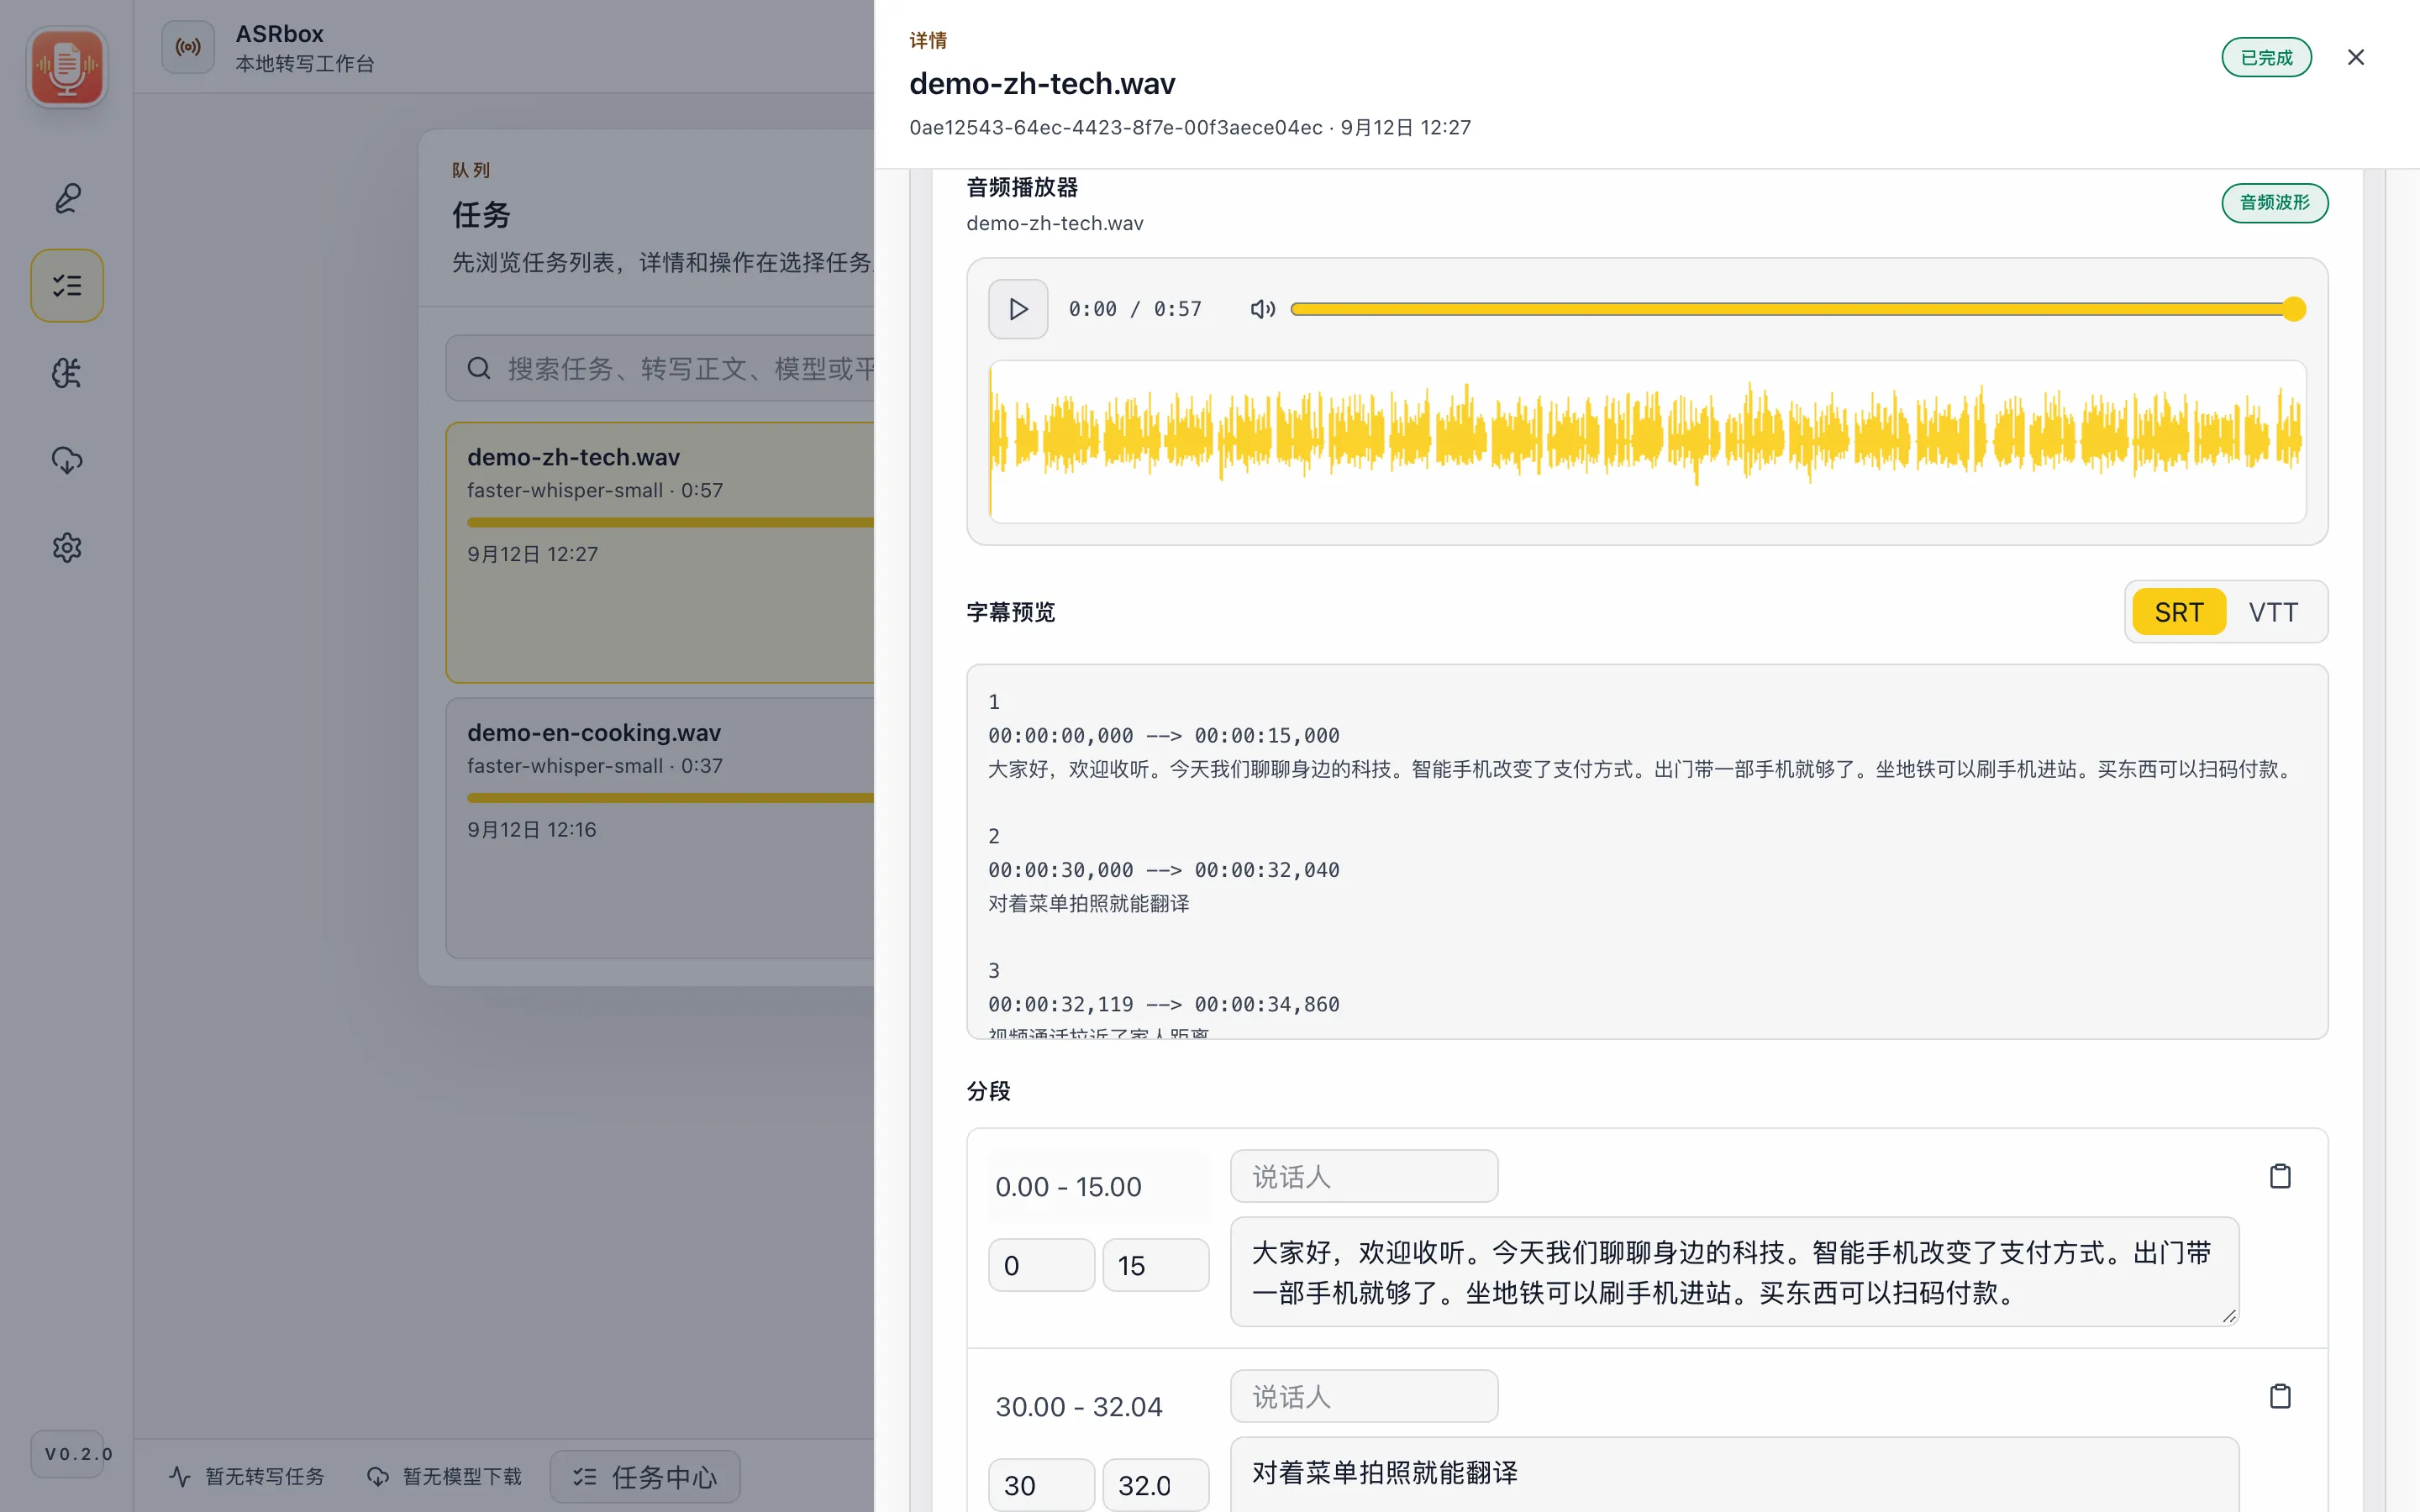Click the cloud download icon in status bar
Viewport: 2420px width, 1512px height.
pos(378,1476)
